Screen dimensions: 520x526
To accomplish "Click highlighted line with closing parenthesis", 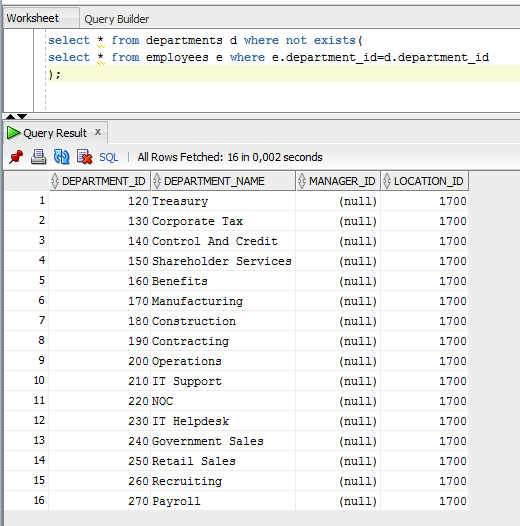I will [283, 74].
